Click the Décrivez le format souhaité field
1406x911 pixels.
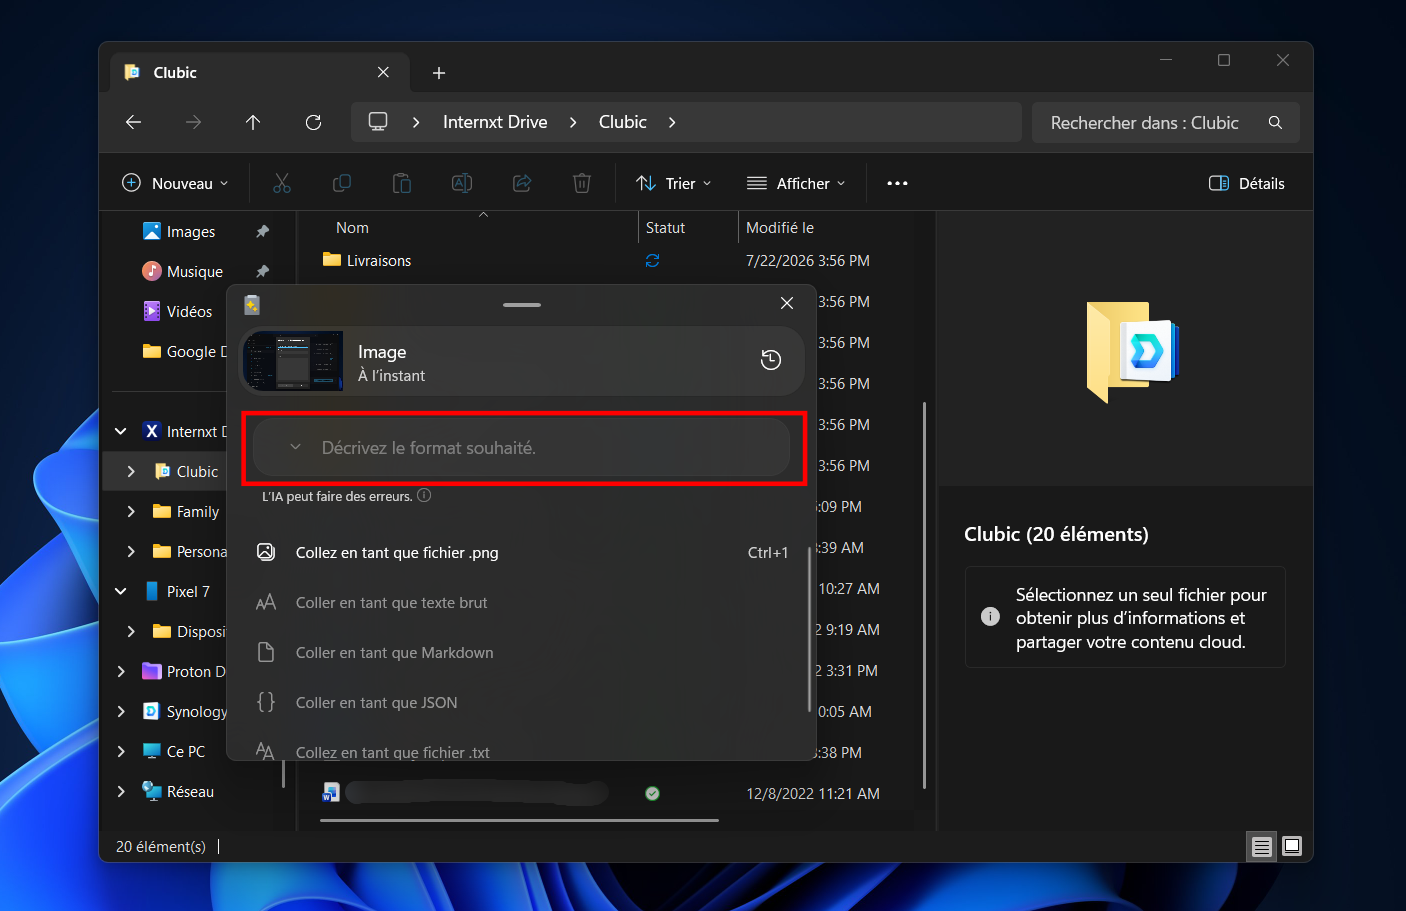[x=522, y=447]
